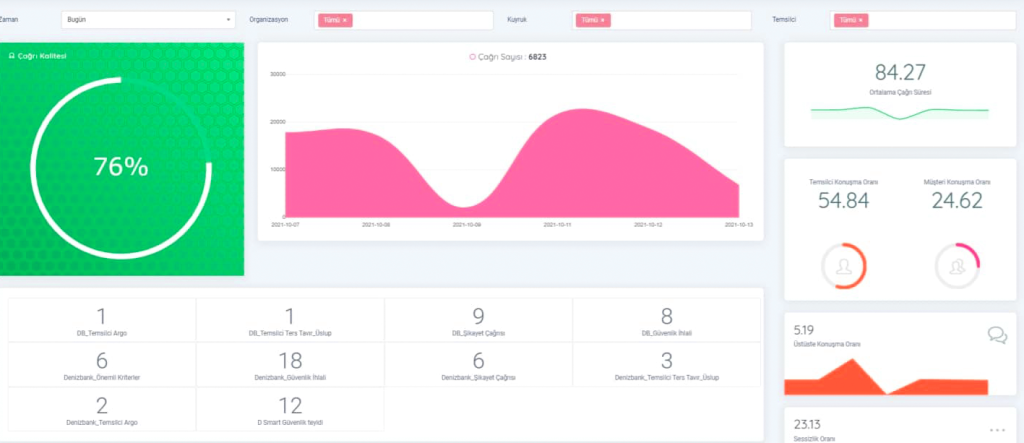Click the 54.84 Temsilci Konuşma Oranı value
This screenshot has height=443, width=1024.
(x=844, y=201)
